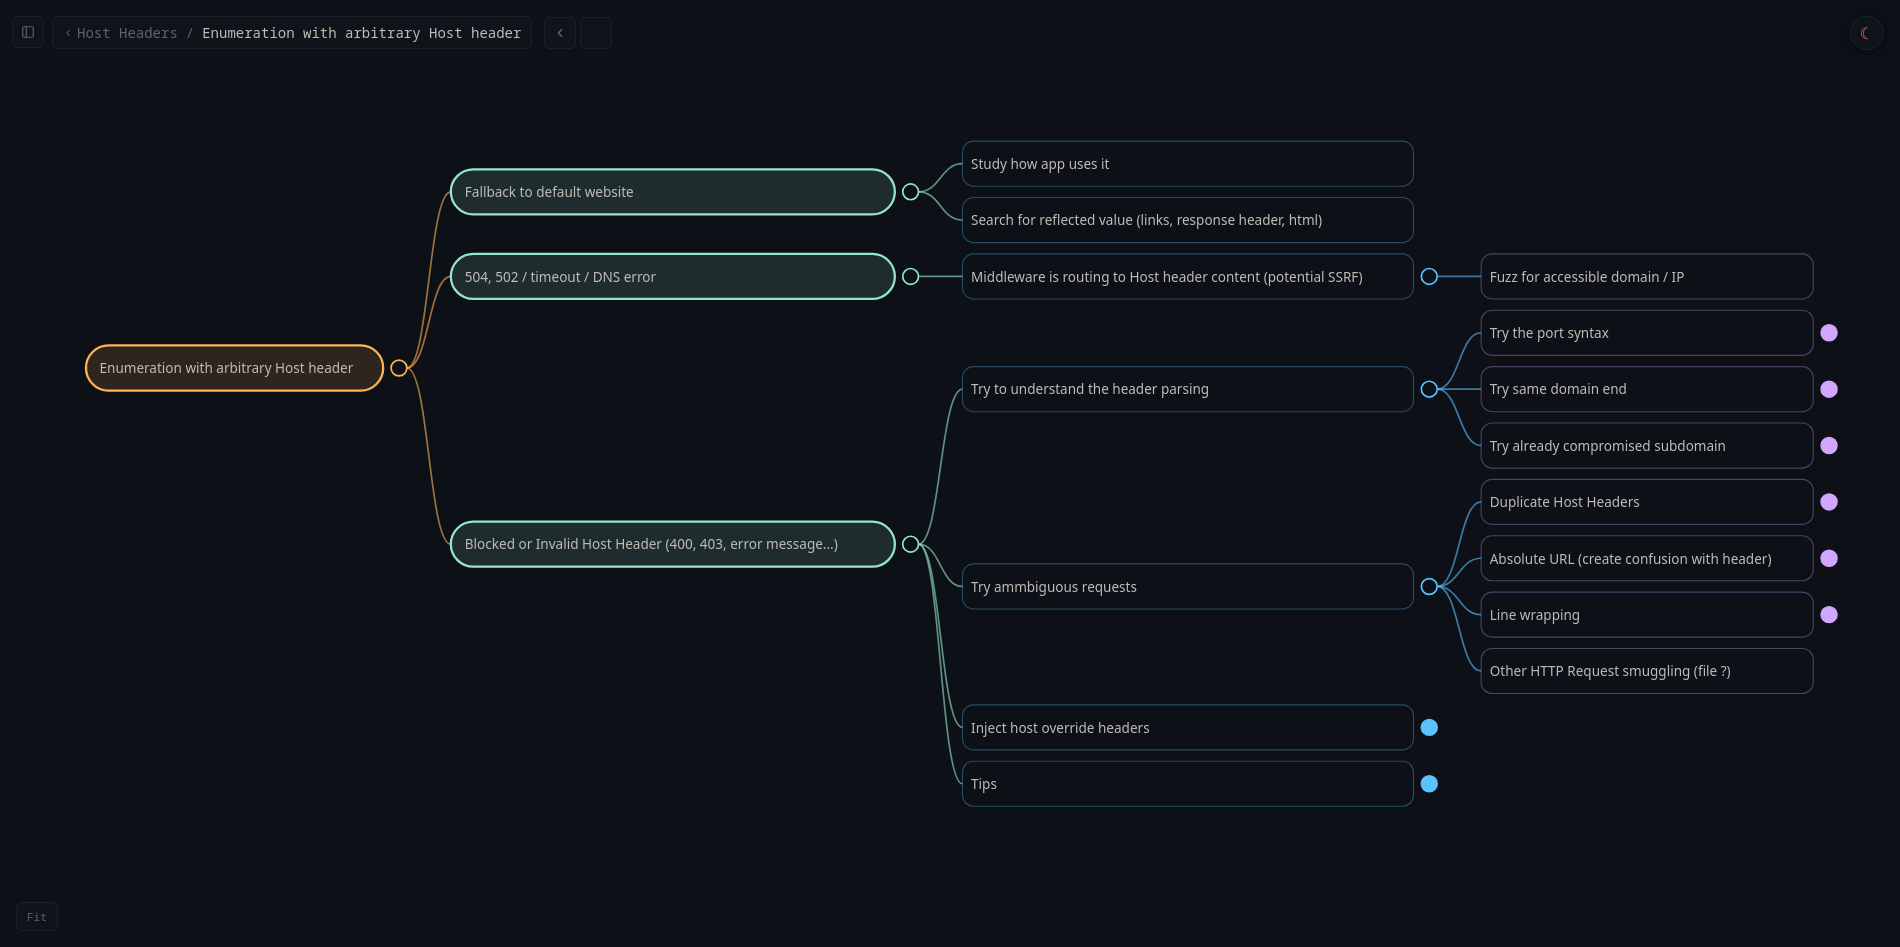1900x947 pixels.
Task: Toggle the purple marker on Try same domain end
Action: coord(1829,389)
